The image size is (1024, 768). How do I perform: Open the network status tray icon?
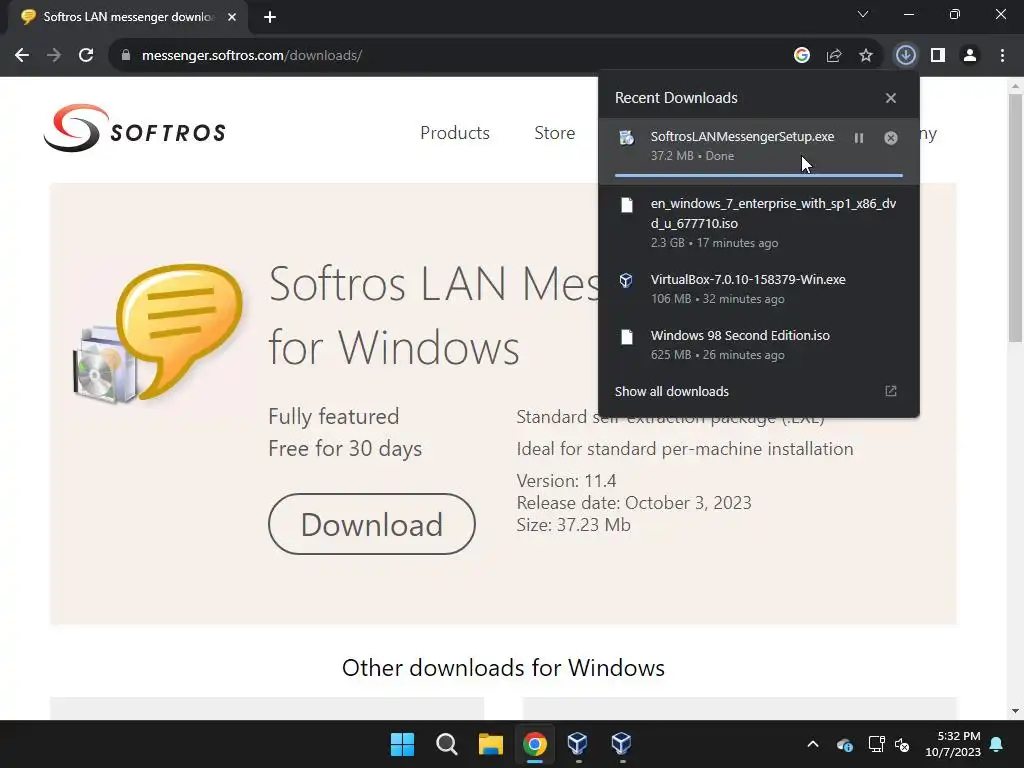(876, 744)
